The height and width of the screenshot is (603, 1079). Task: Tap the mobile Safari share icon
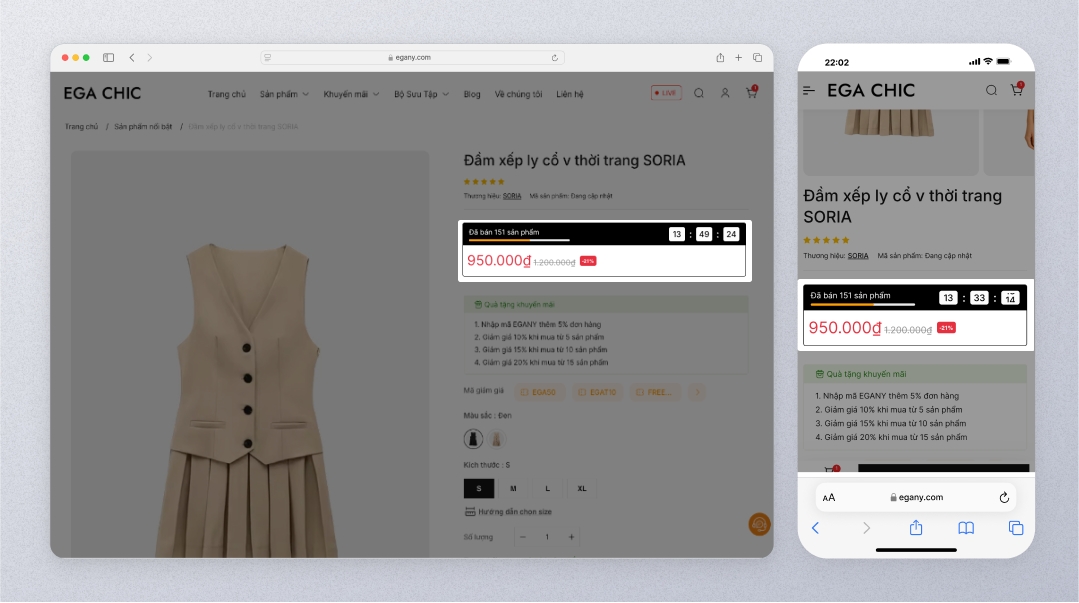tap(915, 528)
